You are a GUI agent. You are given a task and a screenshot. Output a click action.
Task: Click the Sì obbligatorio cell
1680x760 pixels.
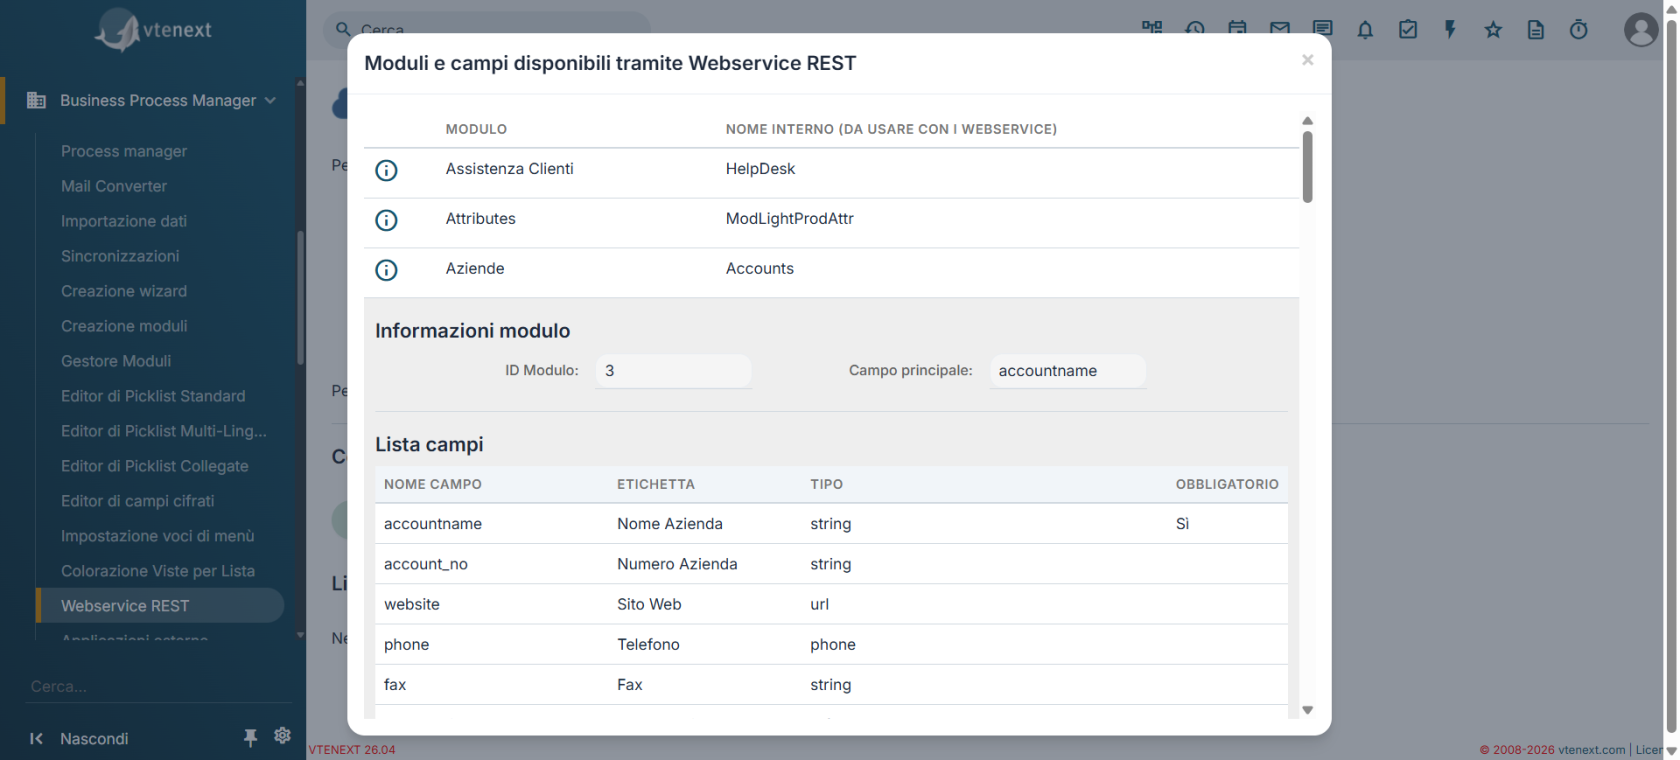pos(1183,524)
